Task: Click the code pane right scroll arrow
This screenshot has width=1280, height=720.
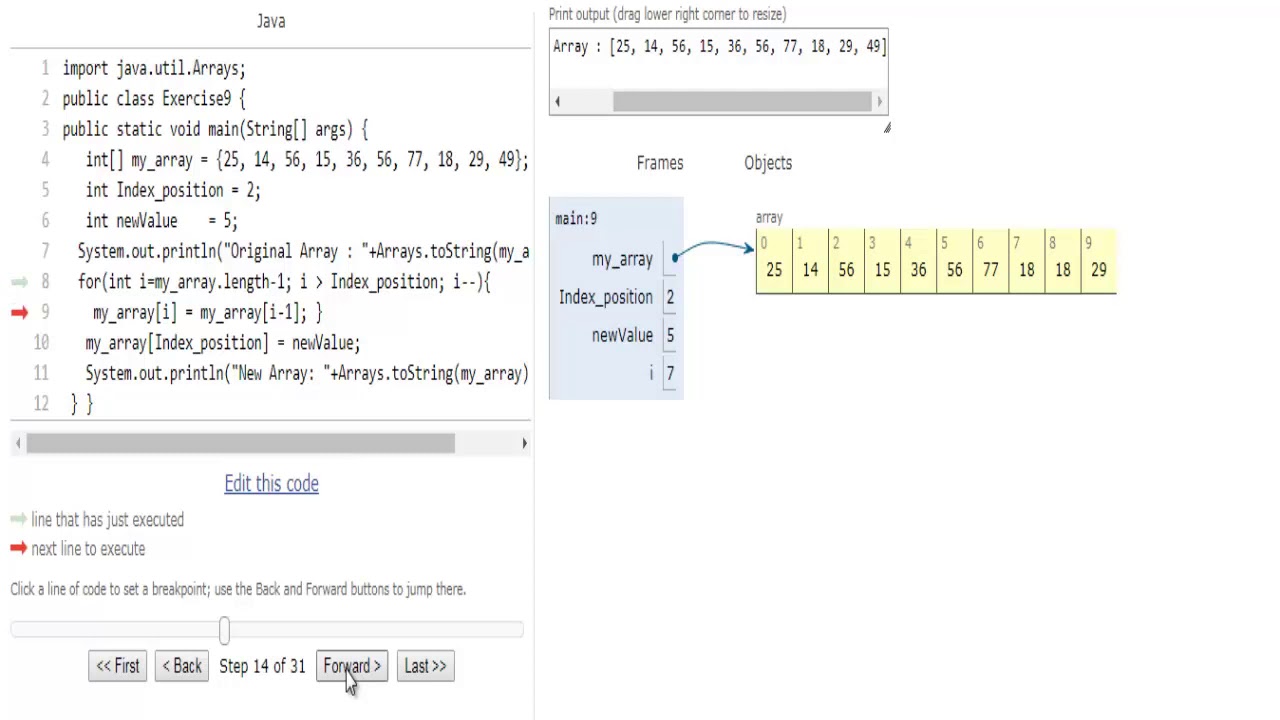Action: 524,443
